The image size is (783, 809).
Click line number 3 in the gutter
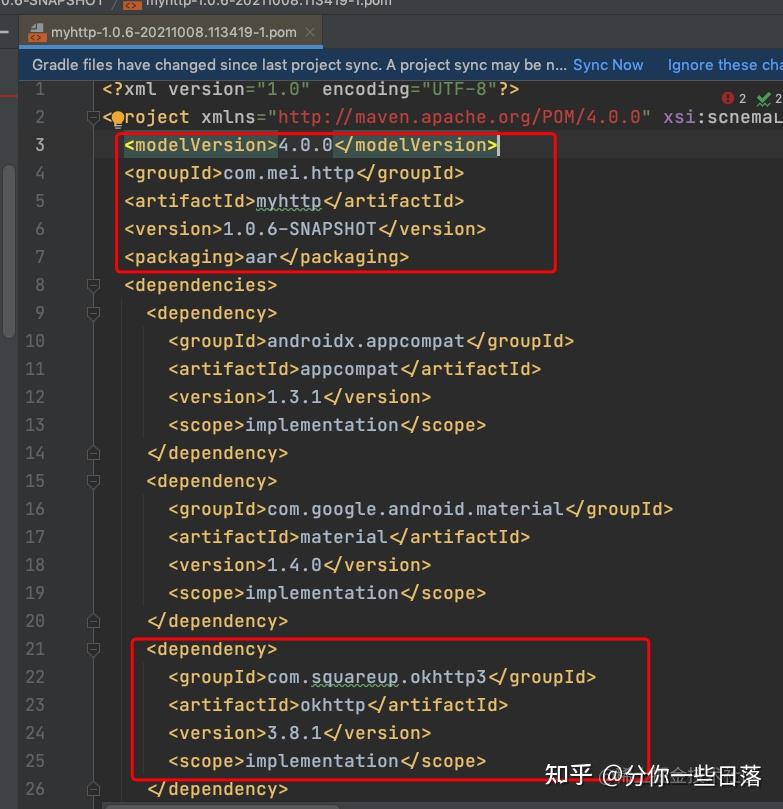(x=40, y=145)
